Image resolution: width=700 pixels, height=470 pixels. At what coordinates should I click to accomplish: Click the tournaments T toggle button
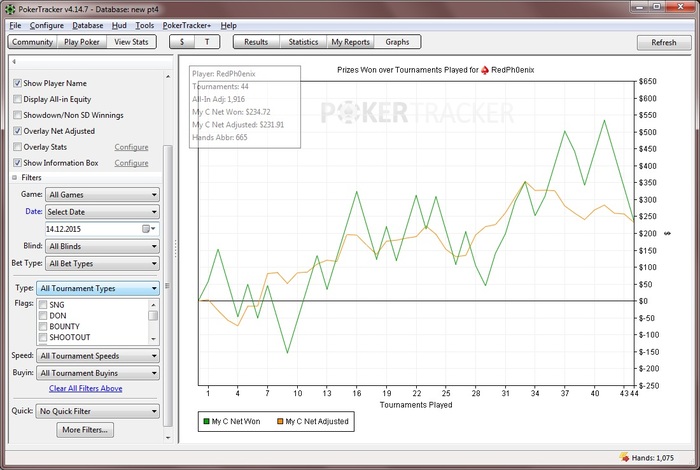[x=208, y=42]
